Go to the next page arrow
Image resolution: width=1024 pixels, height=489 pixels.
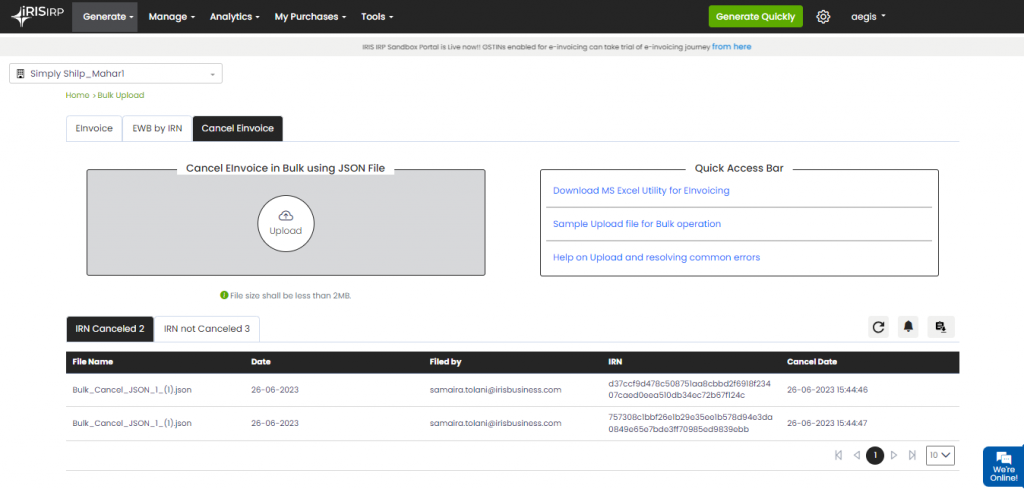coord(894,455)
